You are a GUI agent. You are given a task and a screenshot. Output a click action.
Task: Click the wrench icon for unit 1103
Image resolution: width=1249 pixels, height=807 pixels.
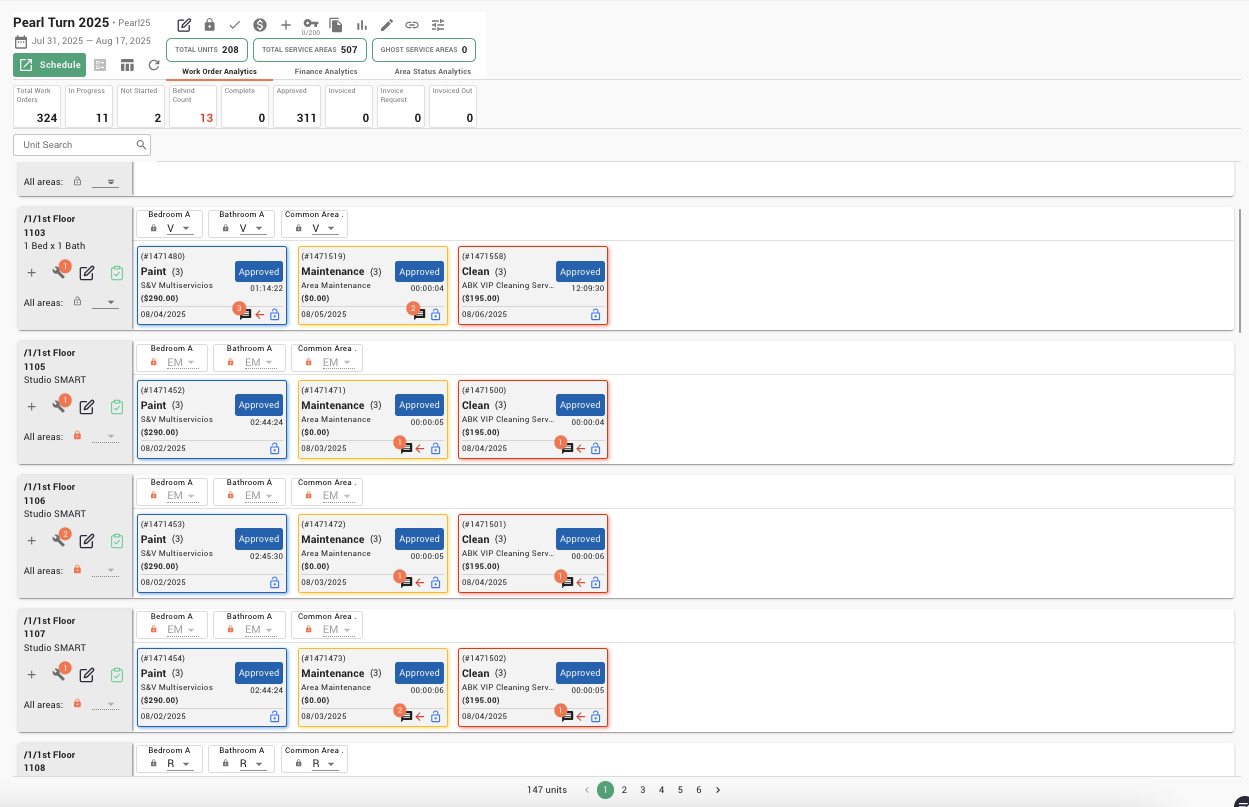coord(59,272)
